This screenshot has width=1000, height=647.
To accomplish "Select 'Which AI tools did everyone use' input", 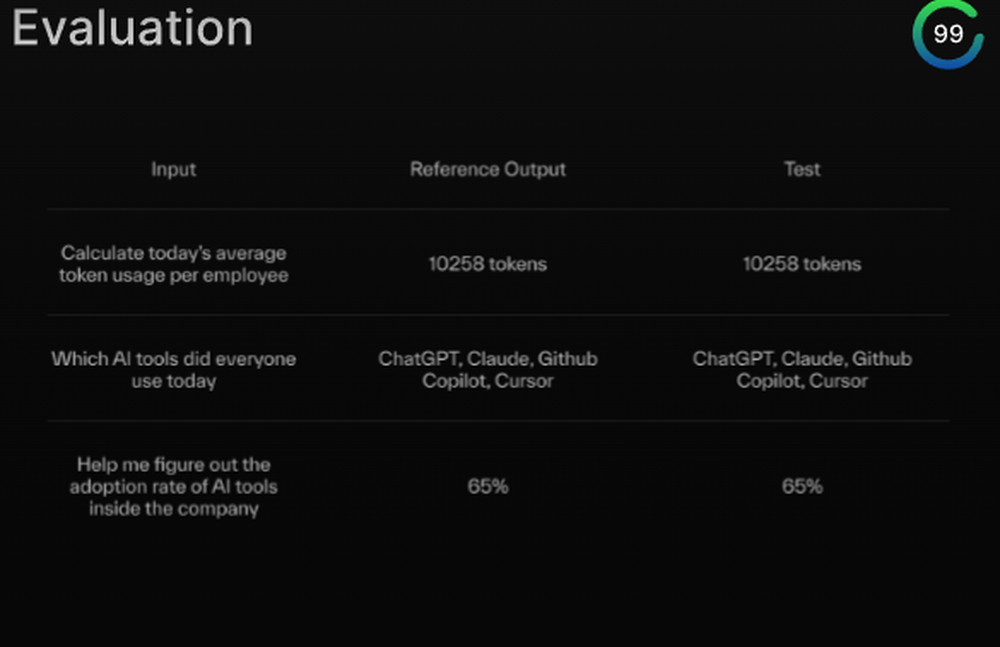I will point(173,369).
